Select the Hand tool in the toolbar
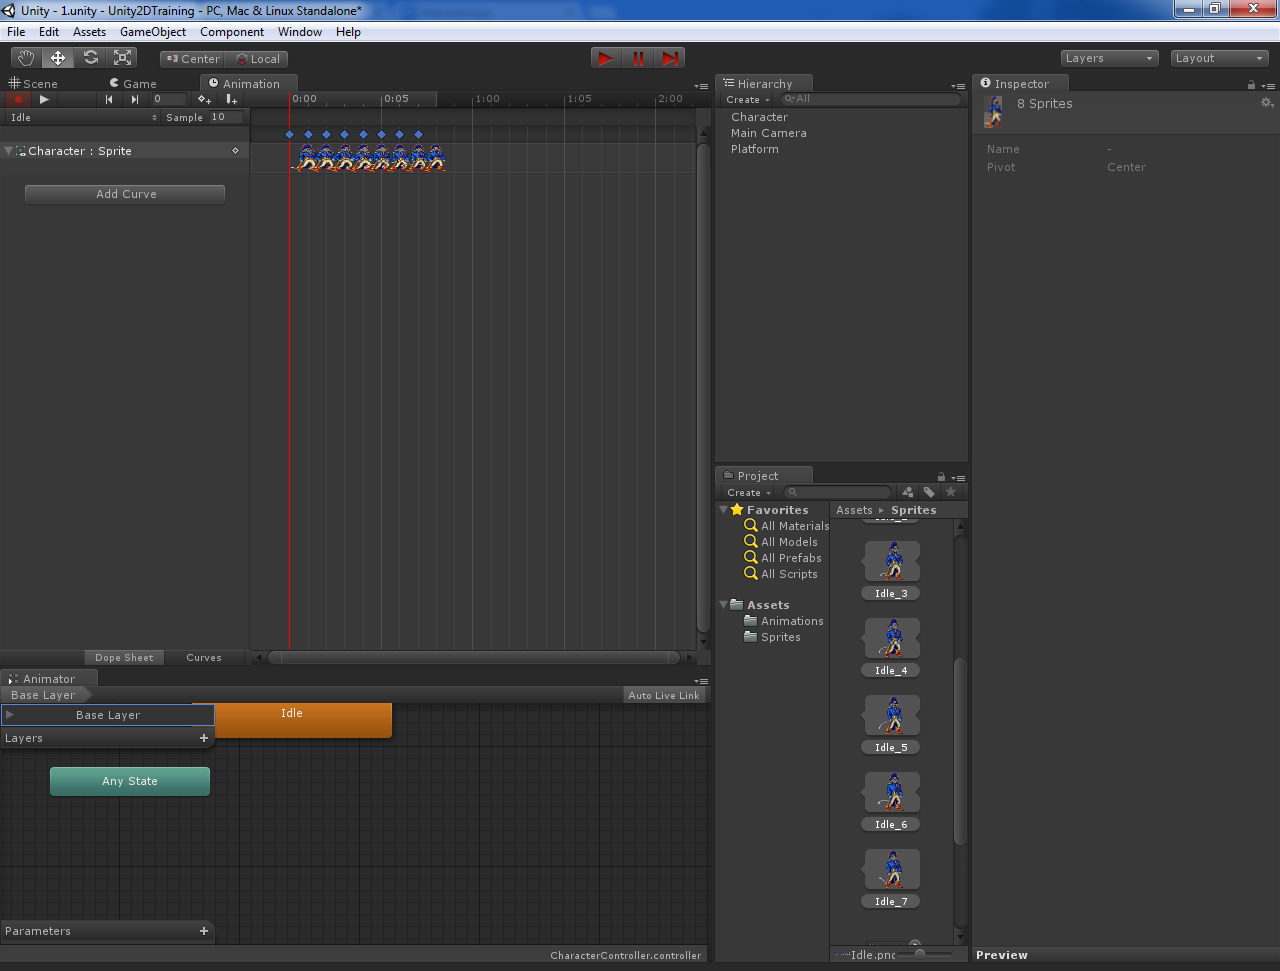1280x971 pixels. (x=26, y=58)
